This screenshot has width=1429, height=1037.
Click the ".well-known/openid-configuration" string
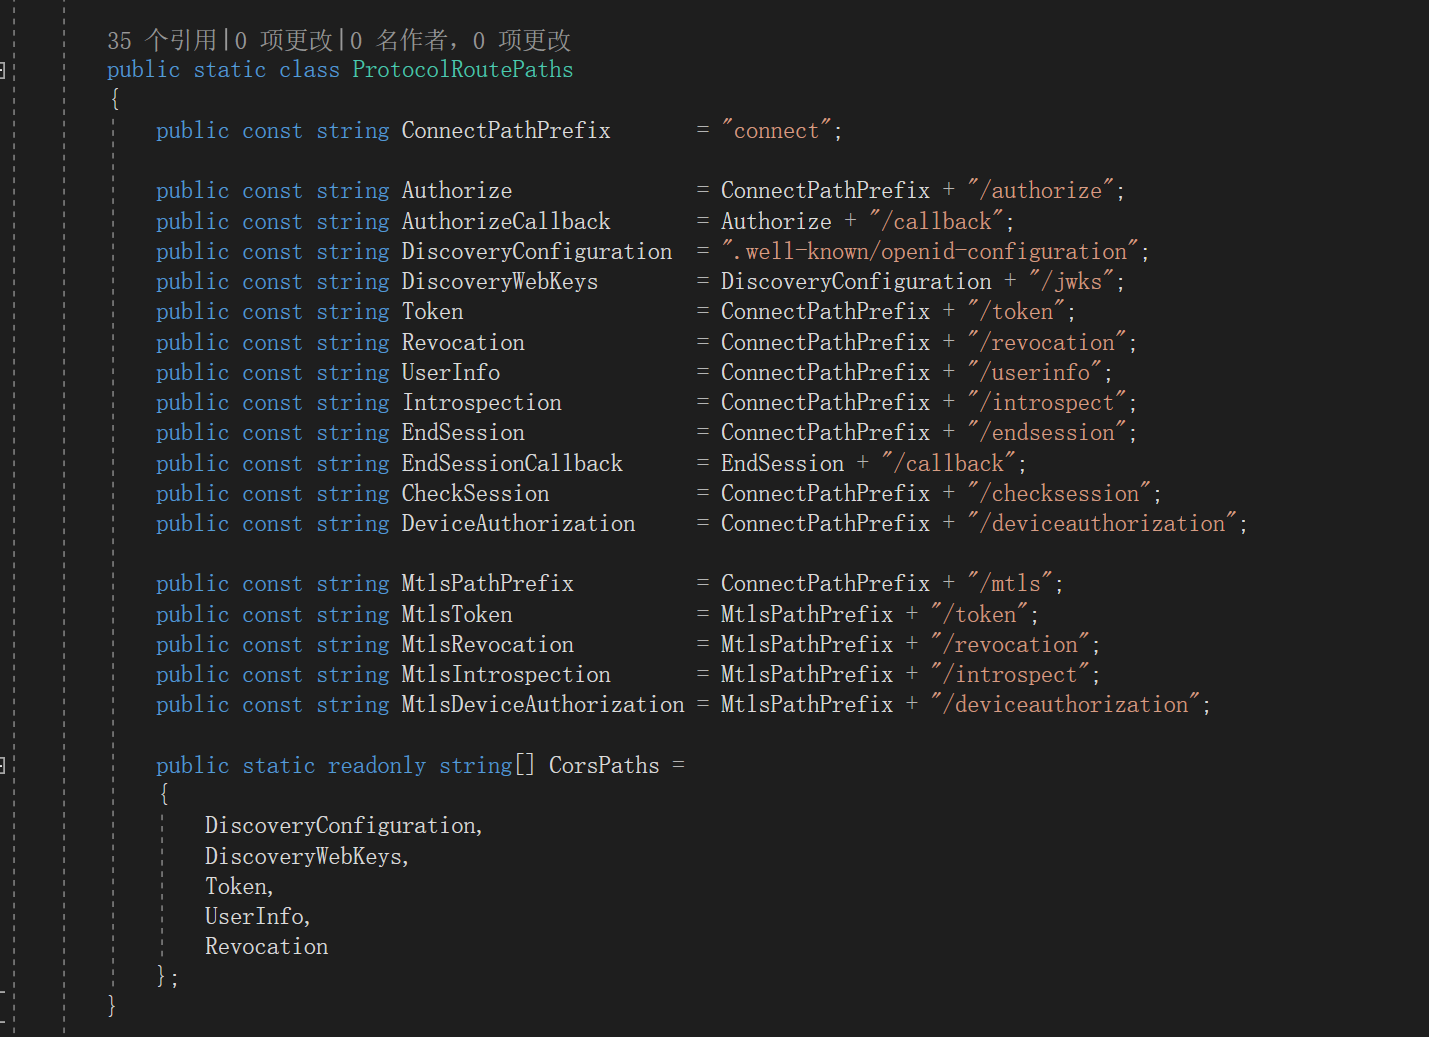click(930, 252)
